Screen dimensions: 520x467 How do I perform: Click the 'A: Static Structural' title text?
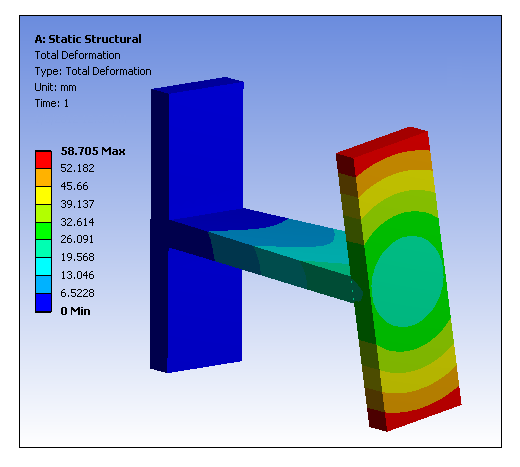(88, 39)
